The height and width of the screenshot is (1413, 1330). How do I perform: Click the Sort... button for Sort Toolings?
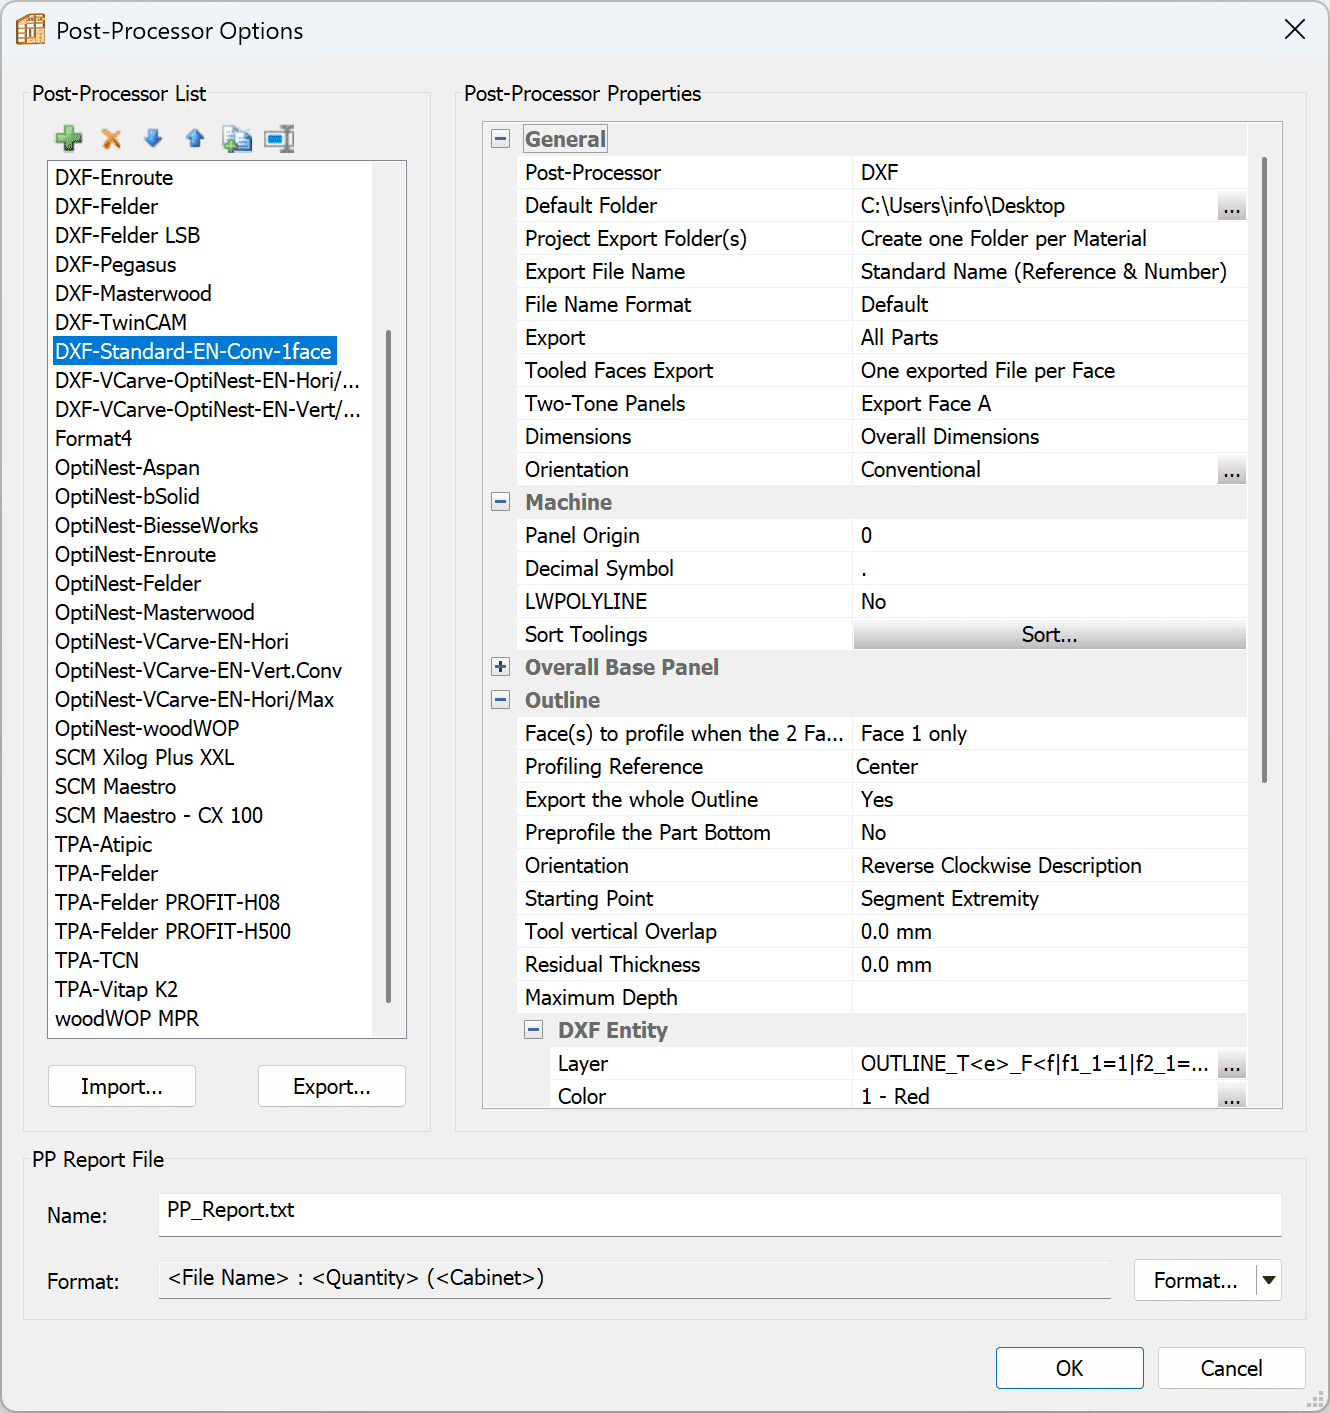1049,635
